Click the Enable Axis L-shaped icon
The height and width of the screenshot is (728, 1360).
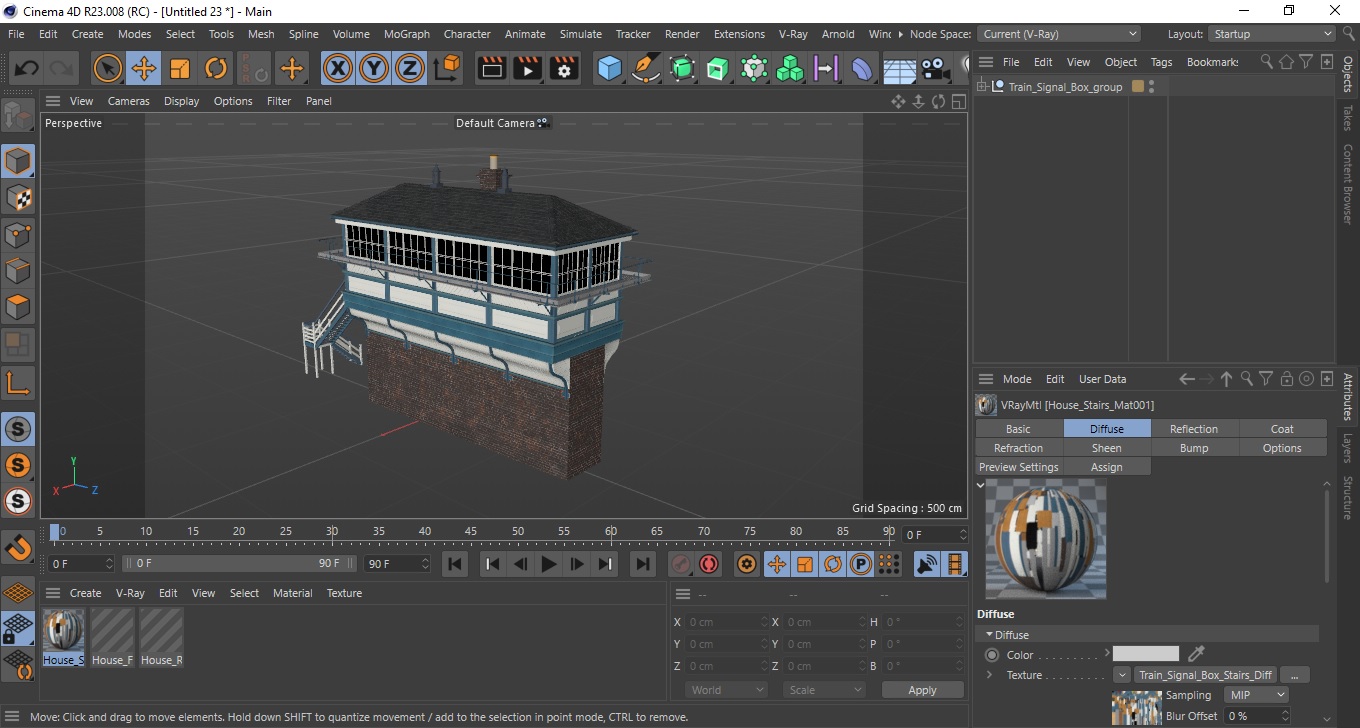18,382
